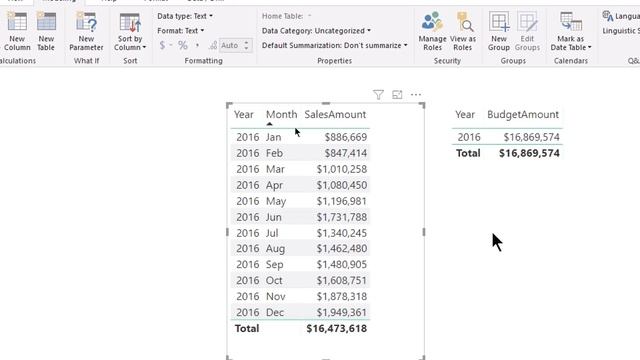Click the sales total '$16,473,618'
Screen dimensions: 640x360
[337, 329]
